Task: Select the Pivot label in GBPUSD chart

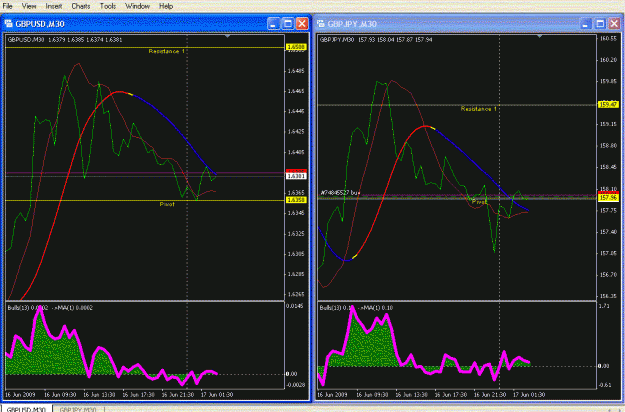Action: (167, 204)
